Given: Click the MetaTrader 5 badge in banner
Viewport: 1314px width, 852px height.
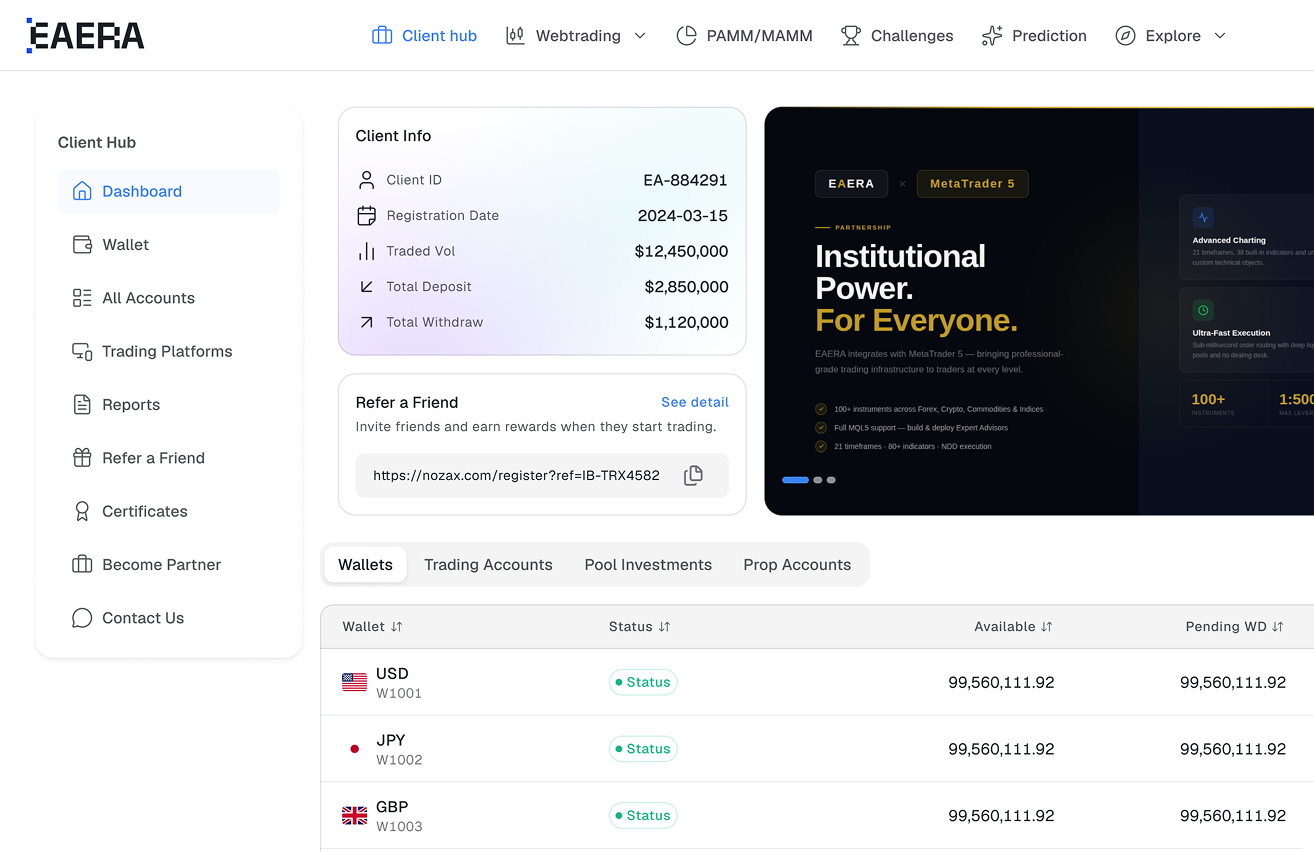Looking at the screenshot, I should click(972, 184).
